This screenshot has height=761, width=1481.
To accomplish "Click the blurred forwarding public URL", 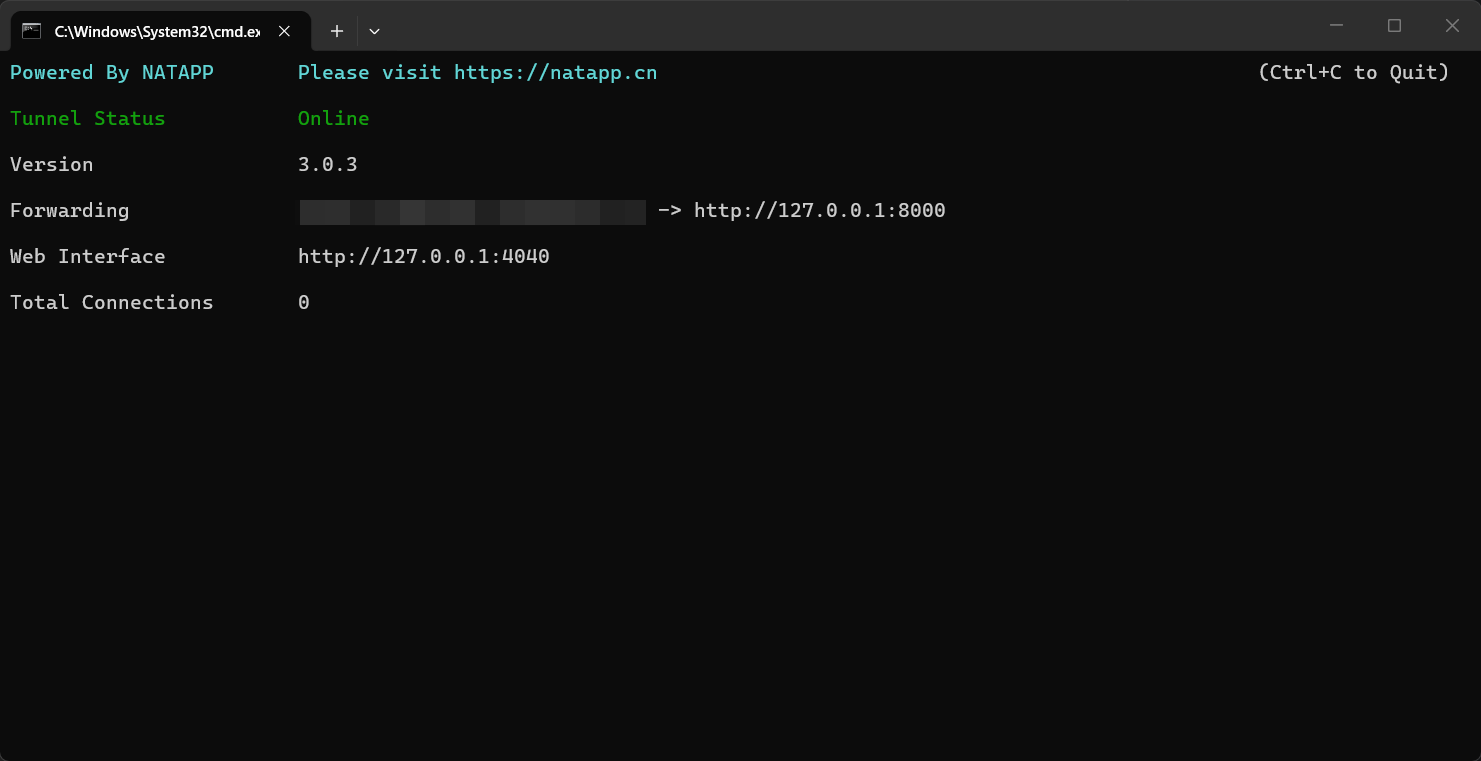I will point(472,211).
